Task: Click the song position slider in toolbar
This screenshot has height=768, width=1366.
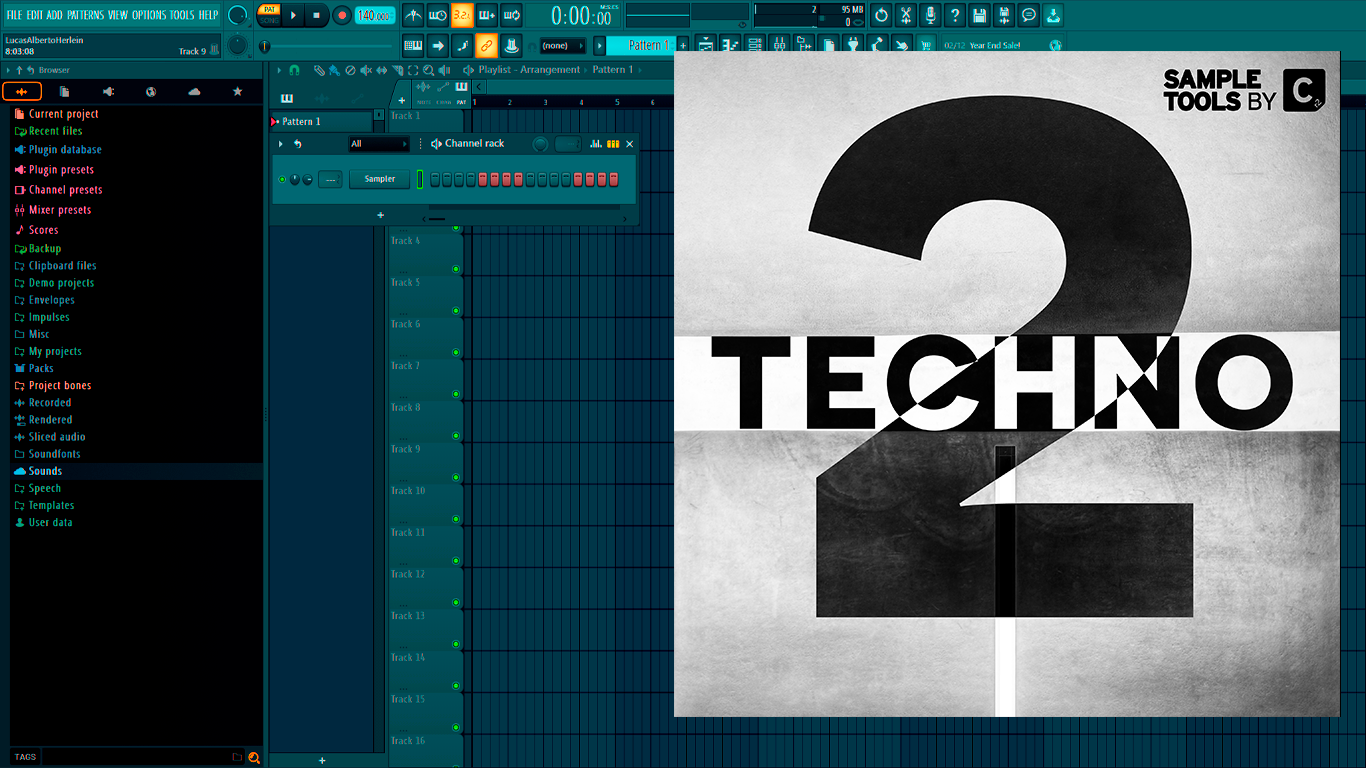Action: click(x=328, y=46)
